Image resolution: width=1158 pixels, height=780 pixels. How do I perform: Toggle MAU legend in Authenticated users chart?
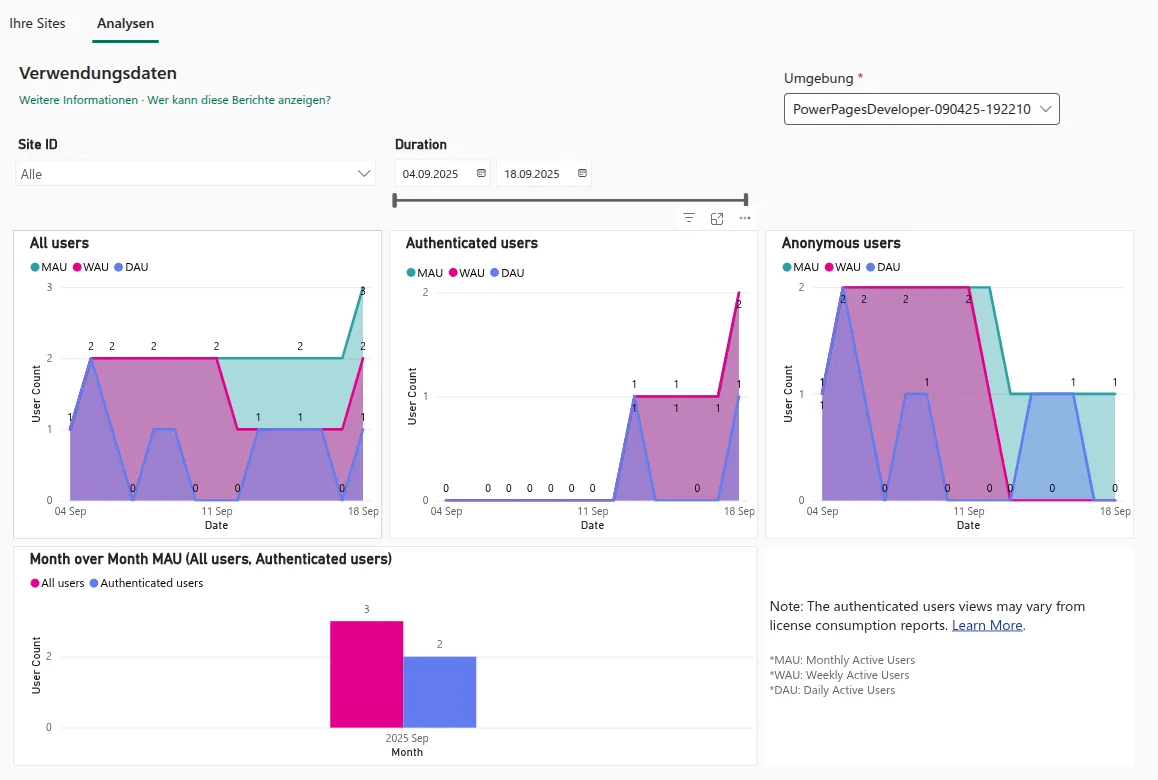coord(425,273)
